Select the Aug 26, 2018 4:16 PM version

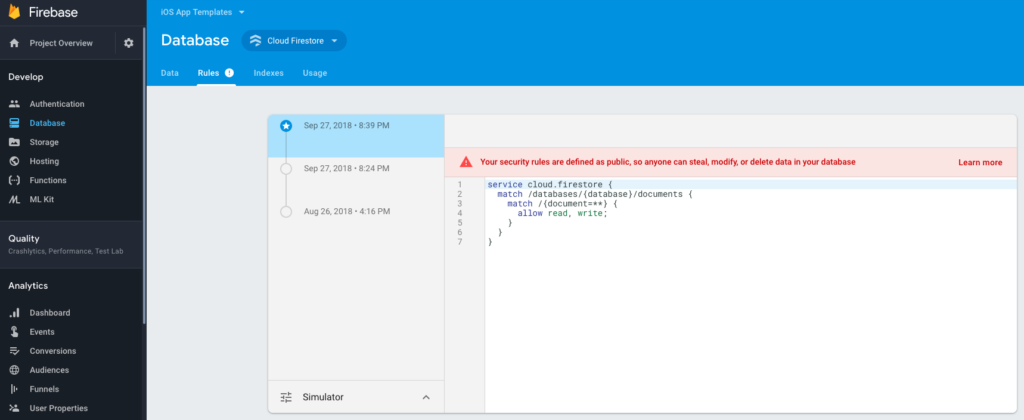[347, 211]
